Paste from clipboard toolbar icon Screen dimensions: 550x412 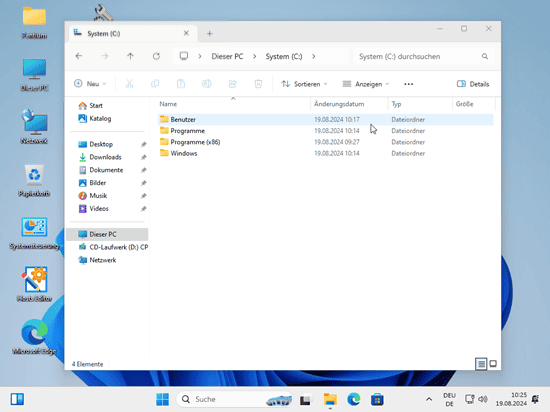tap(181, 84)
